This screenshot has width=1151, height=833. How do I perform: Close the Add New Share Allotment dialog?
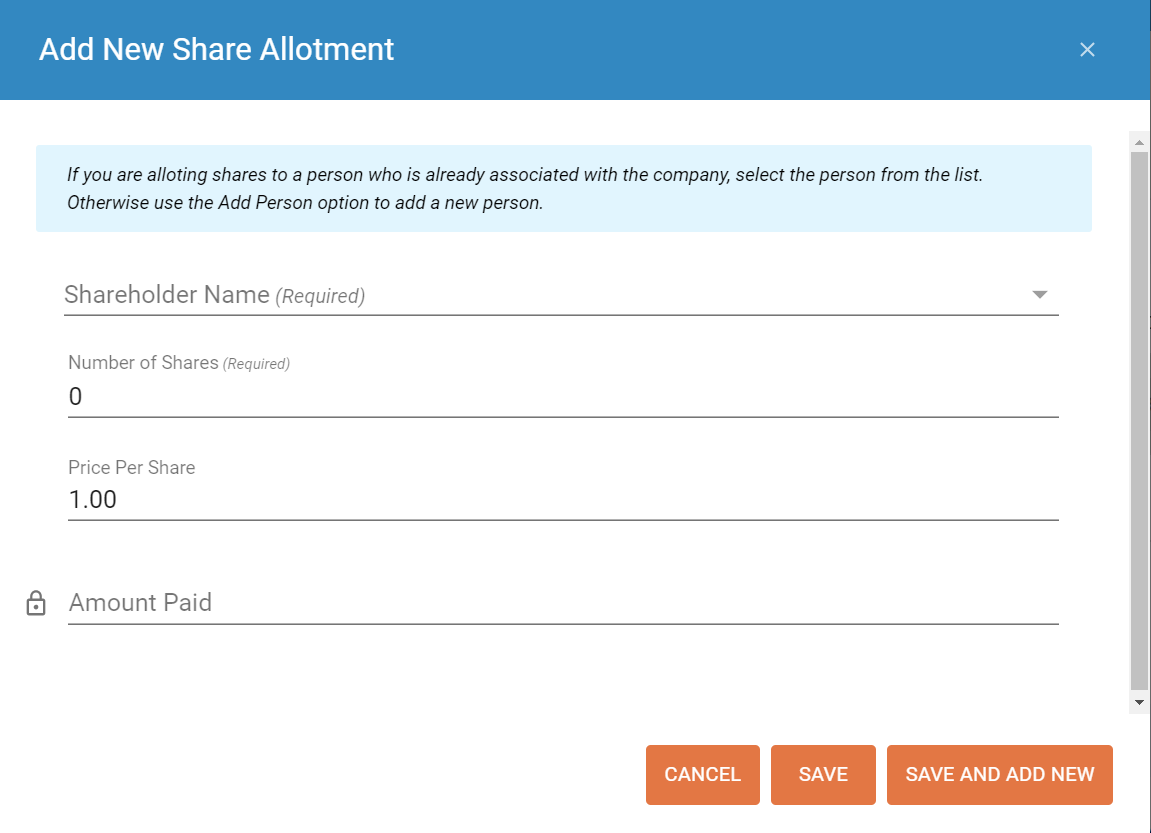click(x=1087, y=49)
